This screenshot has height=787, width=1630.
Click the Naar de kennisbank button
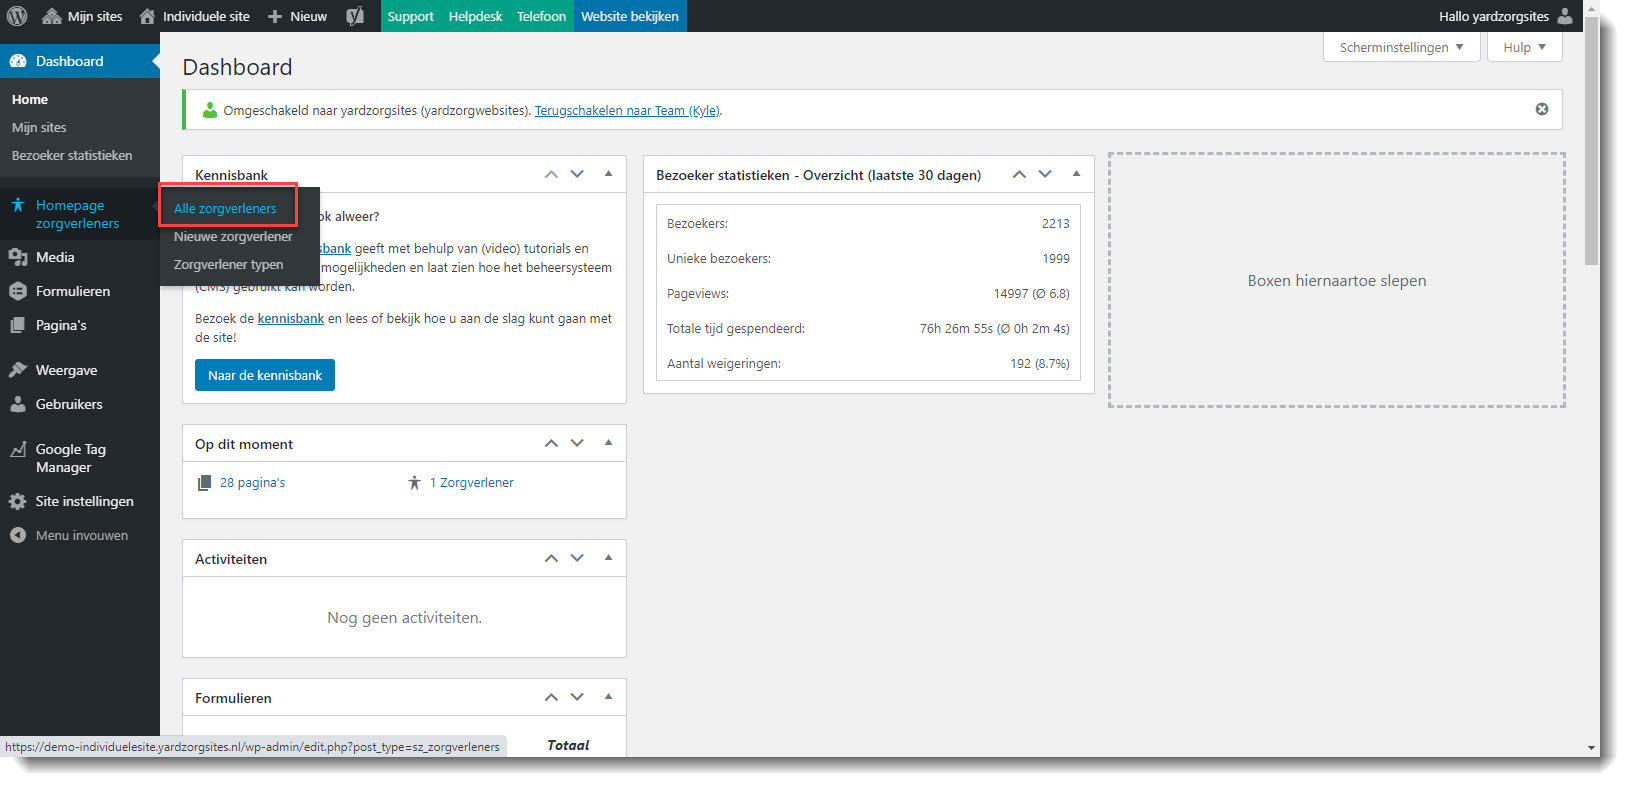pos(265,375)
